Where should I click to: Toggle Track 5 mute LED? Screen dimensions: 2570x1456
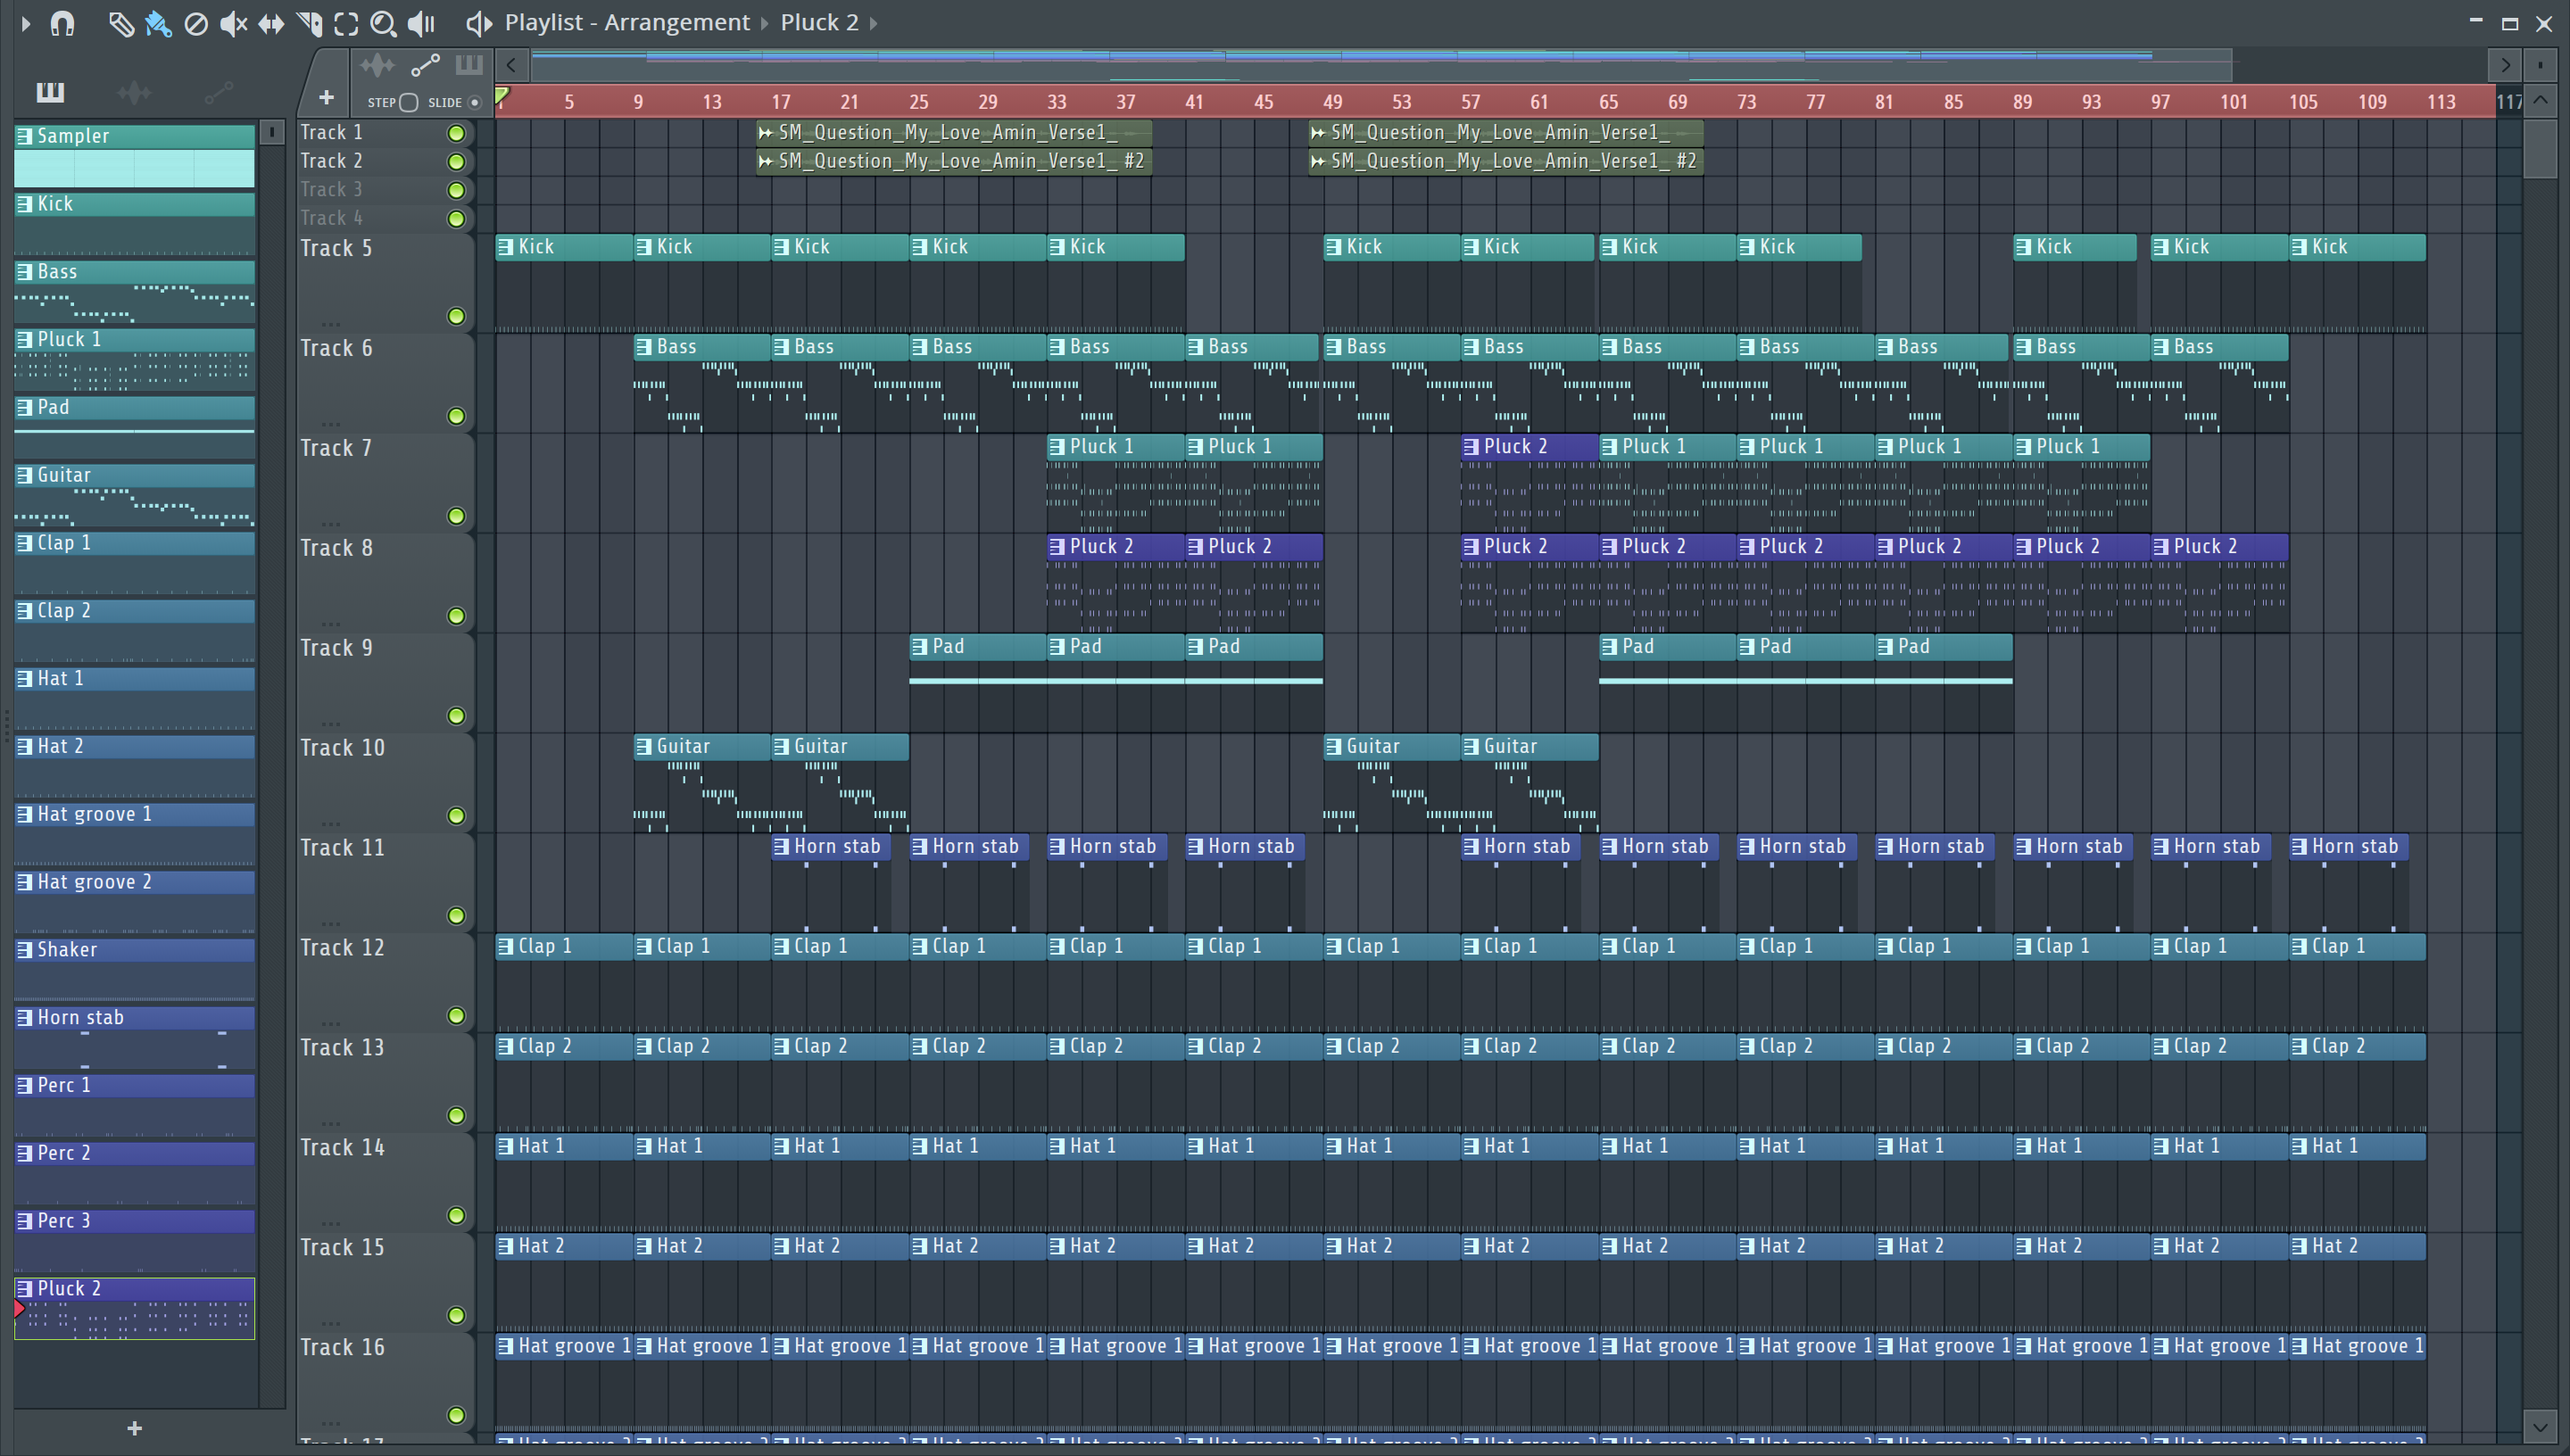pyautogui.click(x=456, y=316)
